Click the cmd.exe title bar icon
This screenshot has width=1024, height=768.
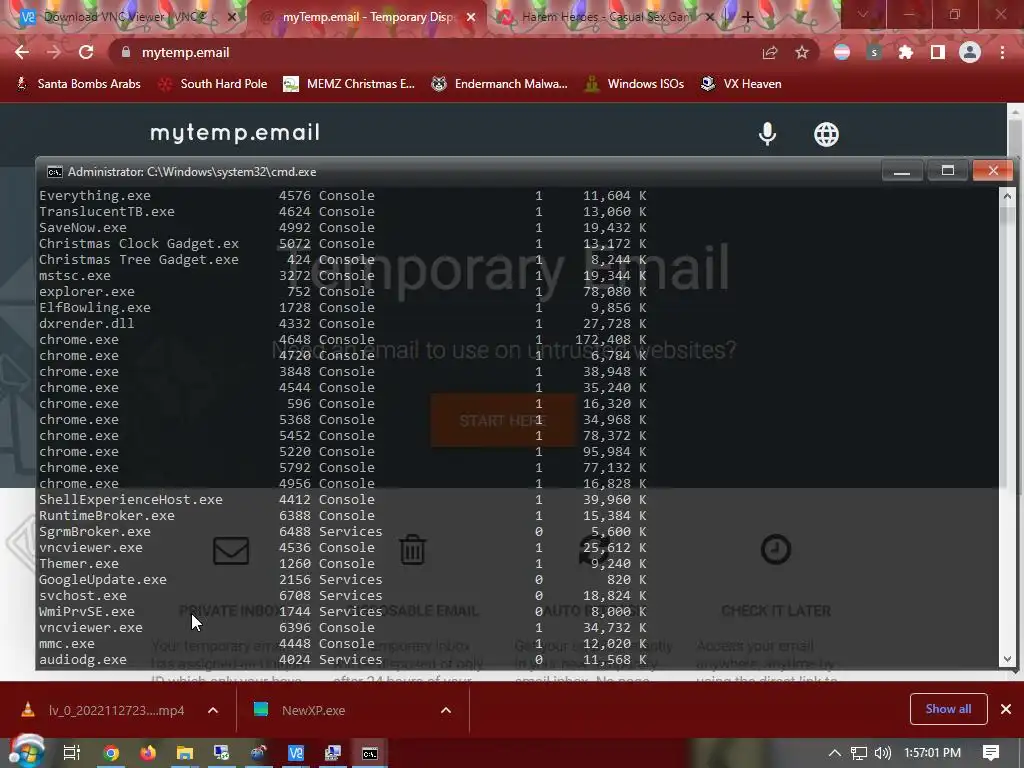pos(55,172)
